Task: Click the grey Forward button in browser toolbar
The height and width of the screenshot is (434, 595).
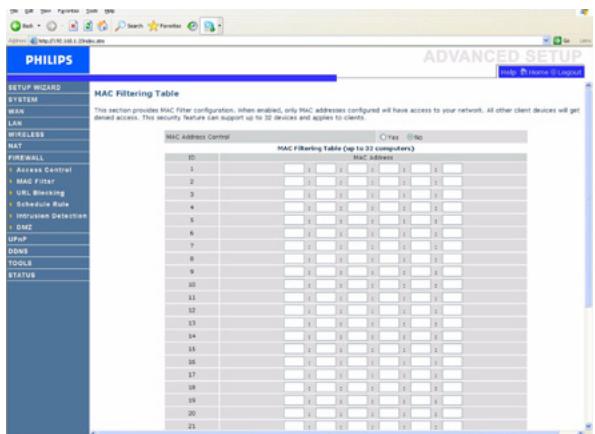Action: (52, 26)
